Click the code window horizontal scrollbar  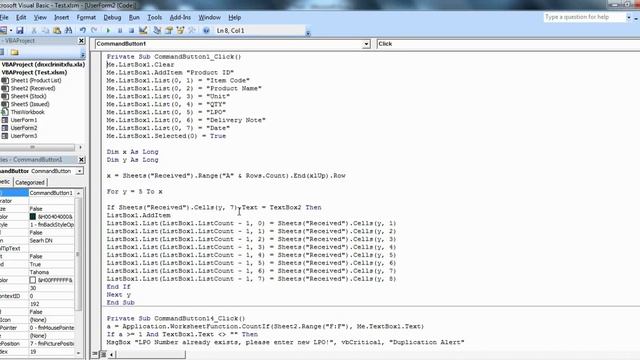coord(150,354)
